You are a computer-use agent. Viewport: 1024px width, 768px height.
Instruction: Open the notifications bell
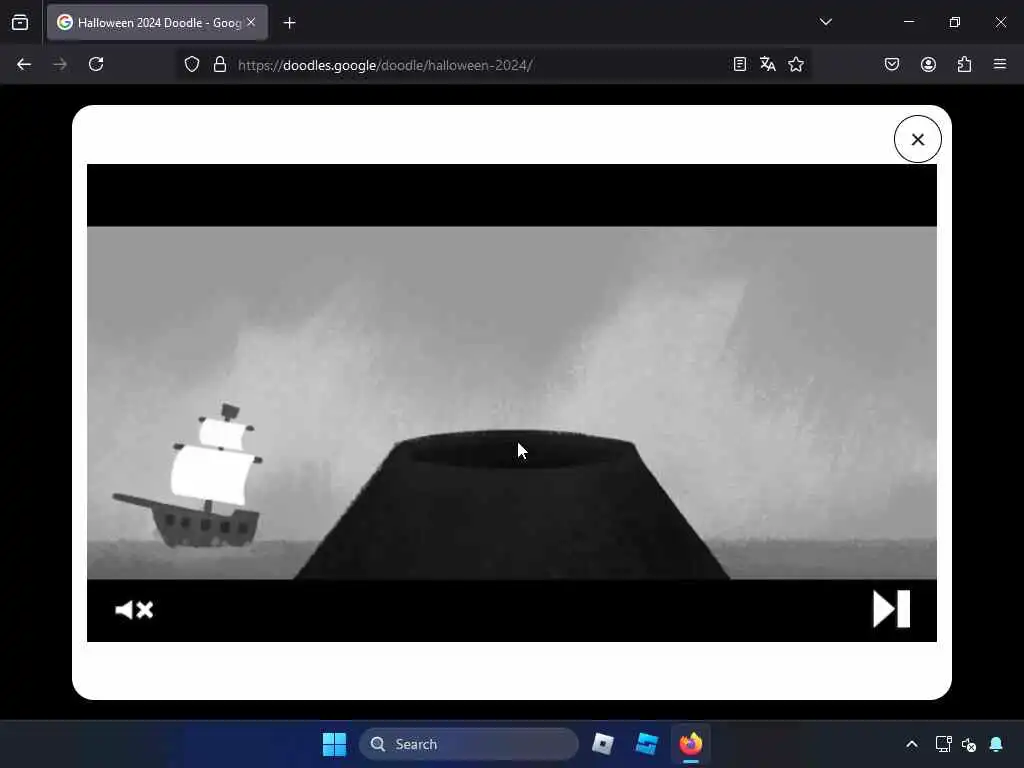point(996,744)
